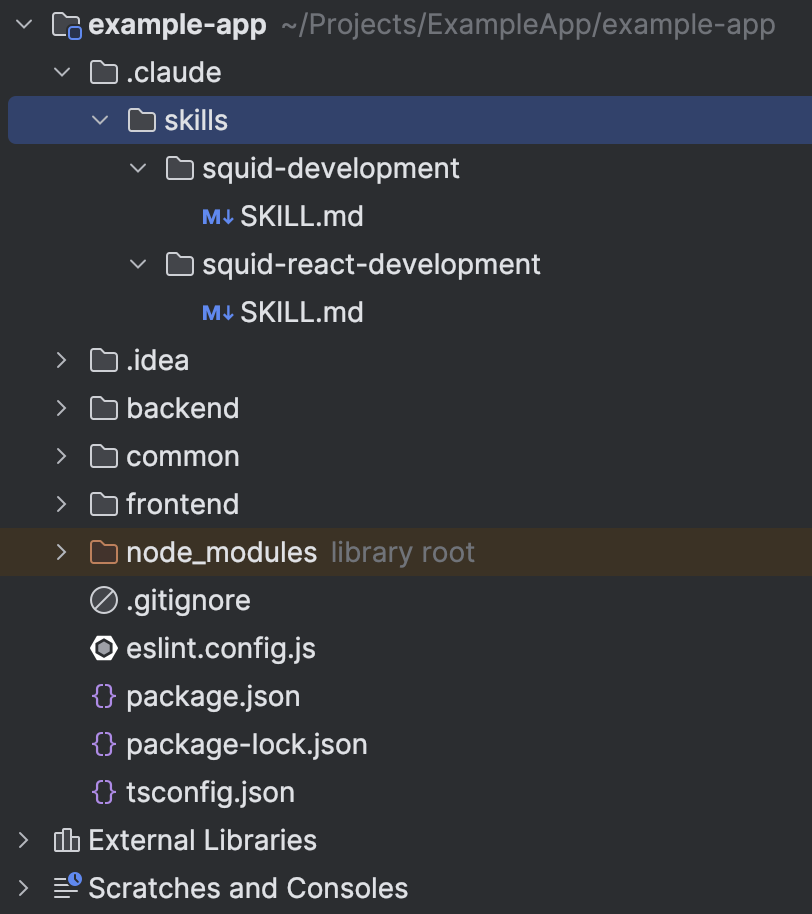The height and width of the screenshot is (914, 812).
Task: Expand the Scratches and Consoles node
Action: click(24, 888)
